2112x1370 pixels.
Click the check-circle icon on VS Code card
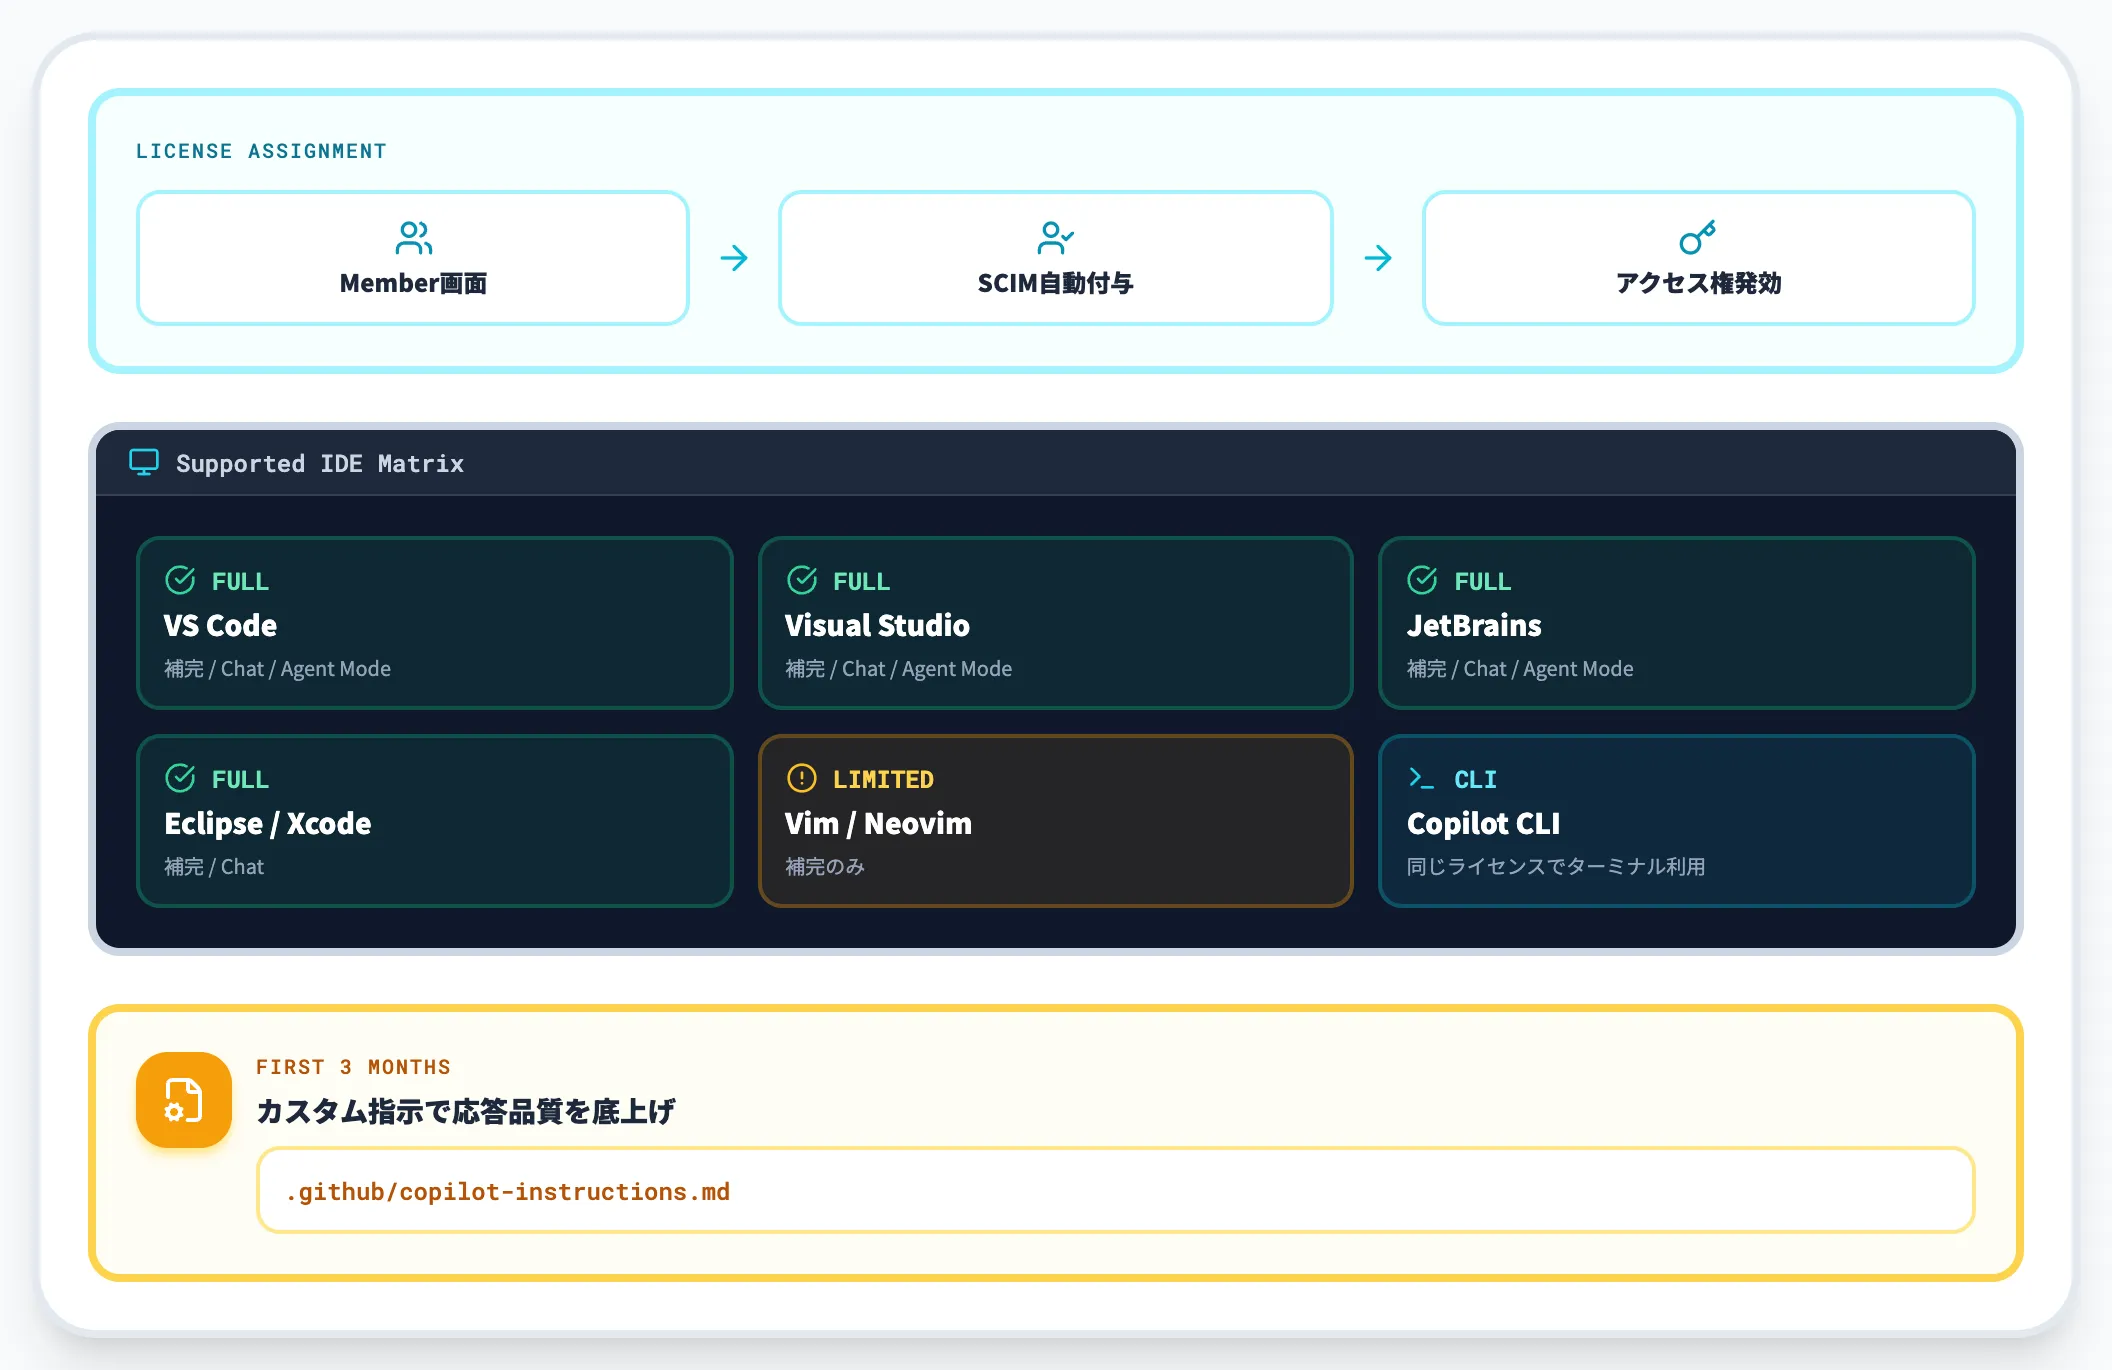180,580
